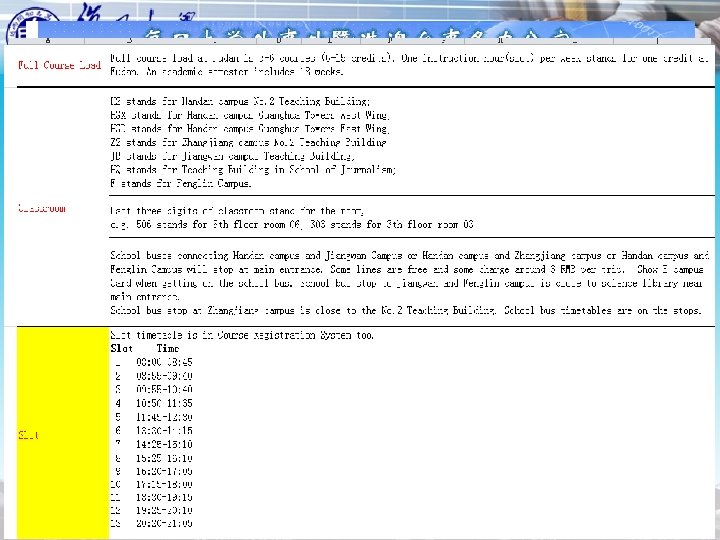This screenshot has width=720, height=540.
Task: Select line about Guanghua Towers West Wing
Action: 250,115
